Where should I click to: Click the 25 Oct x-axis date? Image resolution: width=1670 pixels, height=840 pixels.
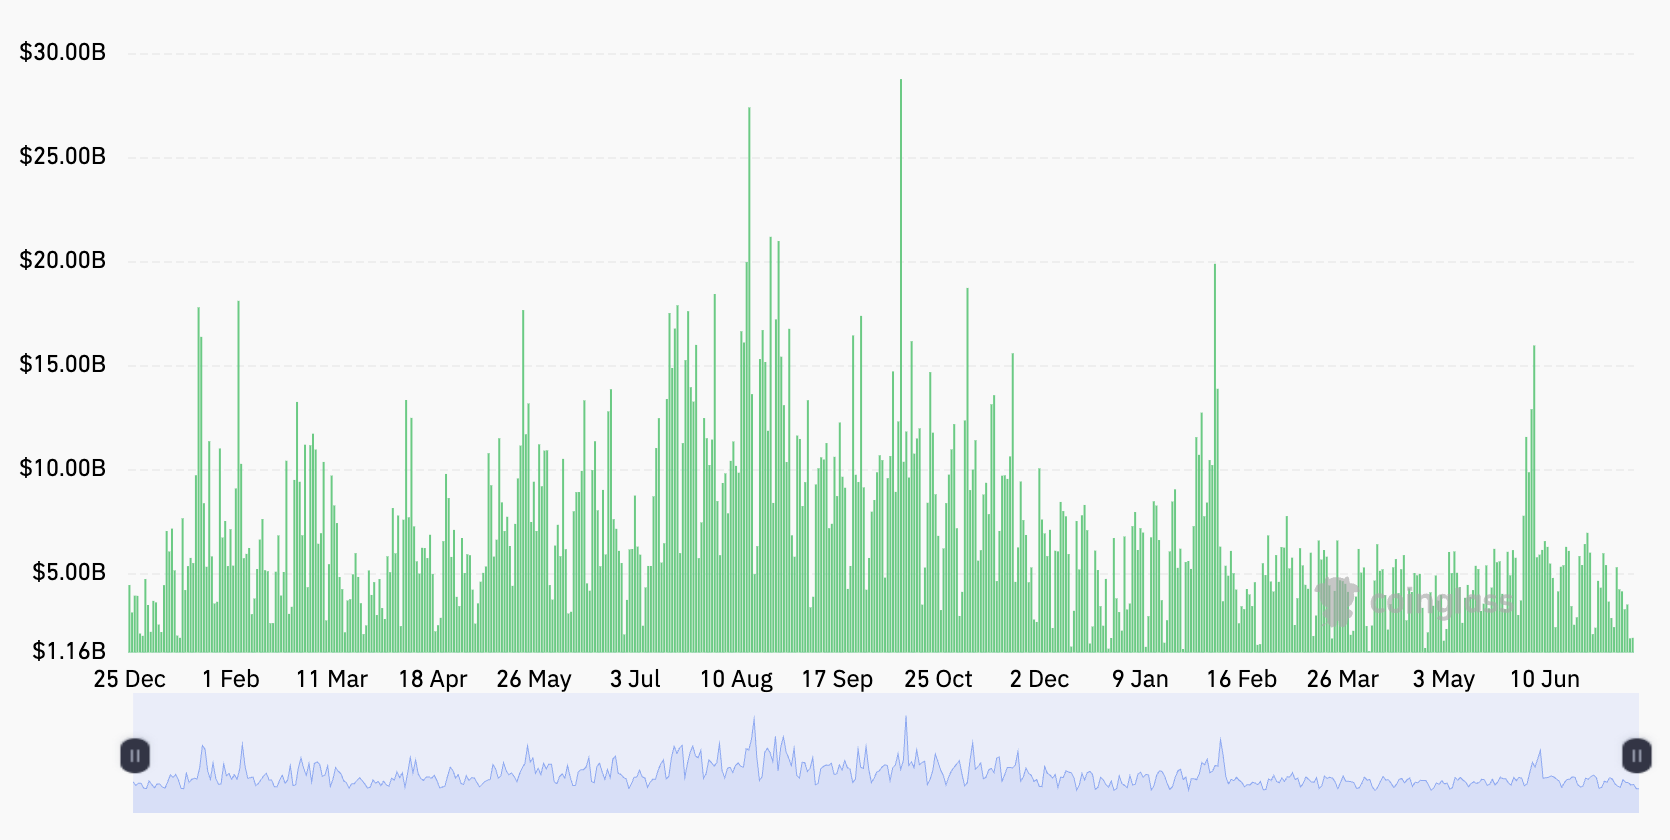[x=938, y=679]
